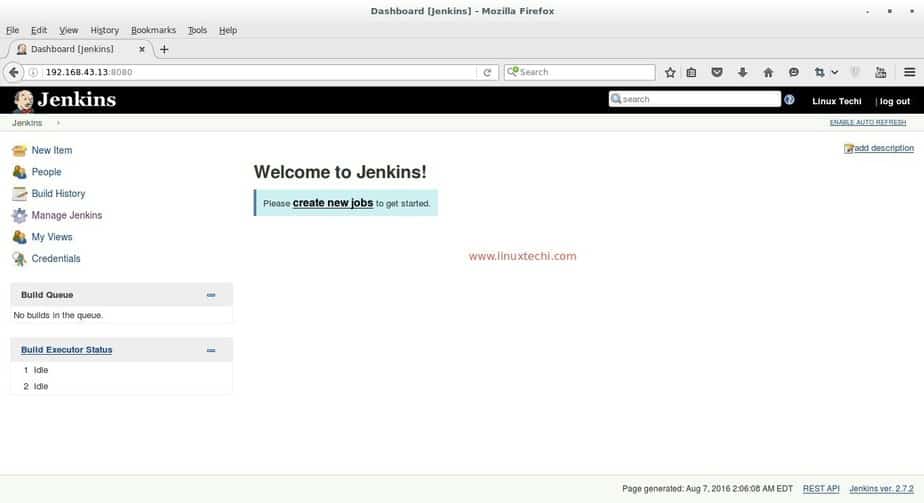Viewport: 924px width, 503px height.
Task: Click executor 2 Idle row
Action: pos(121,386)
